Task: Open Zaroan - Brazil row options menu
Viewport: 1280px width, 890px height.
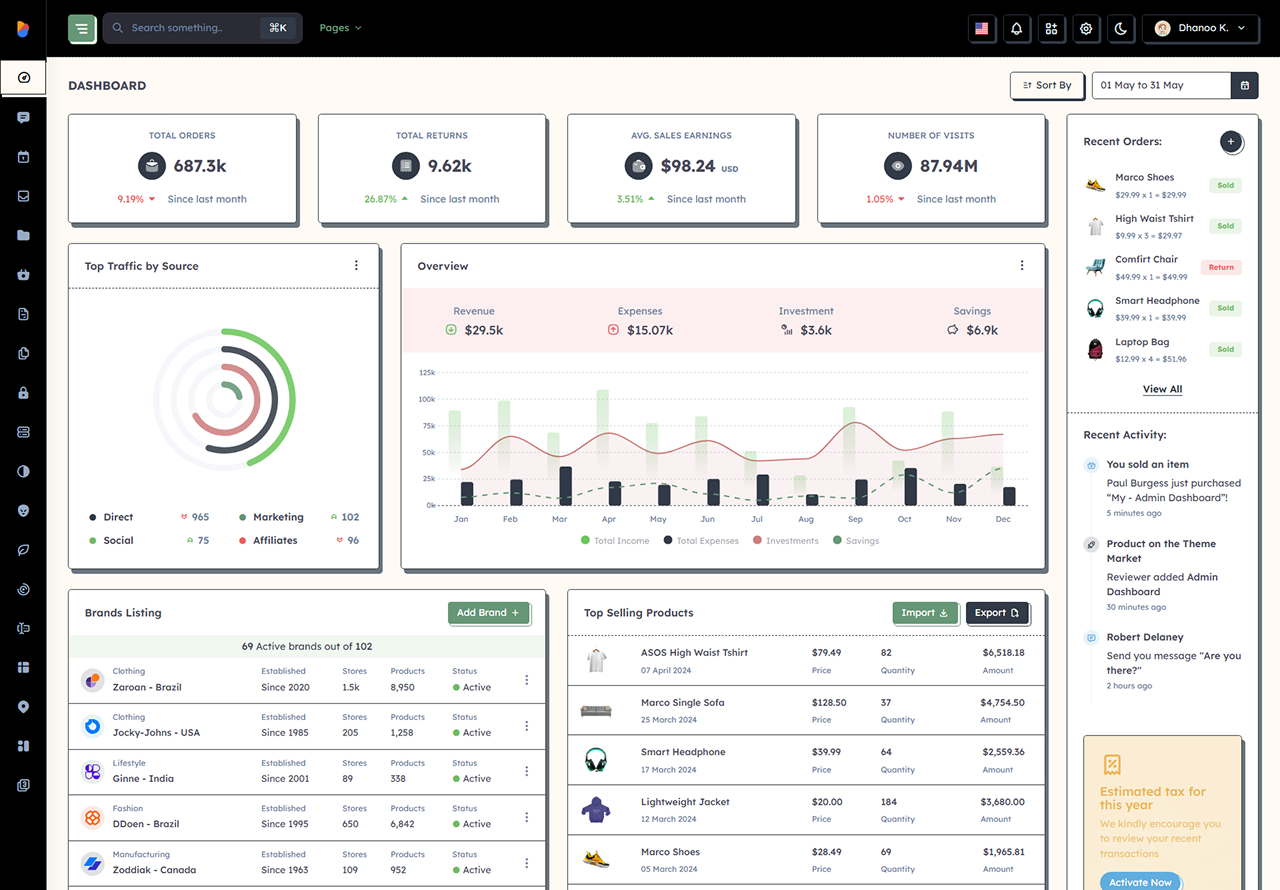Action: pos(527,680)
